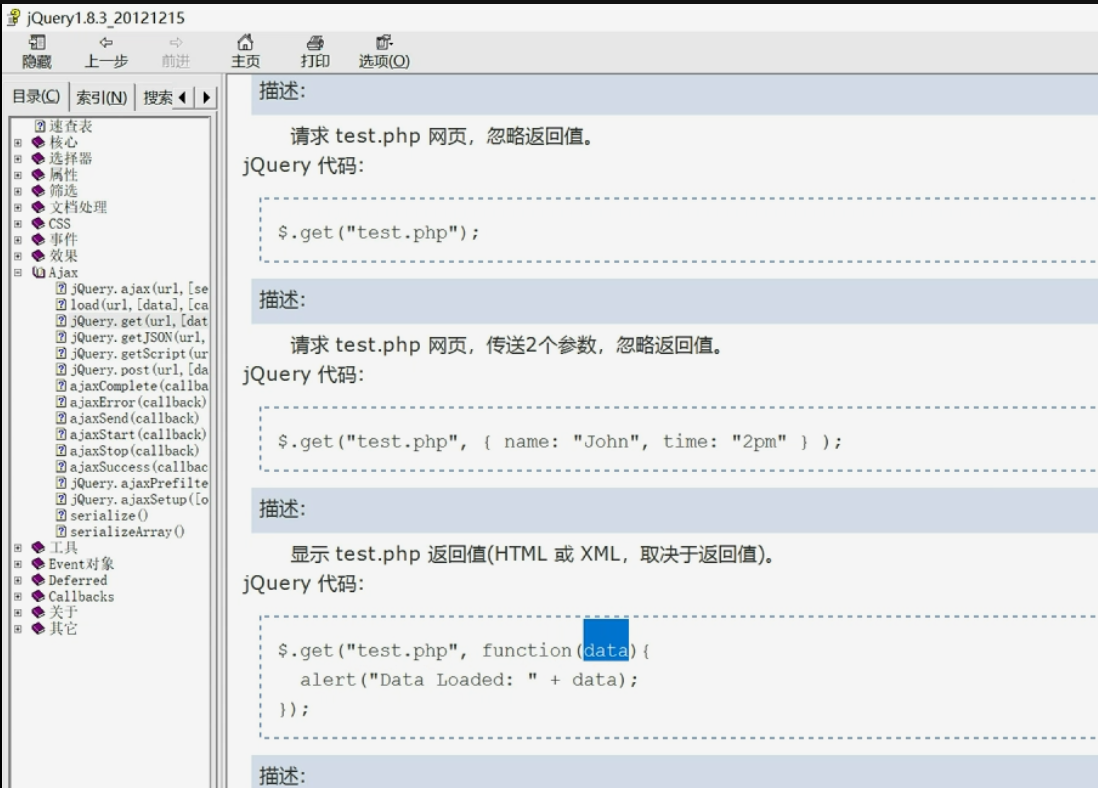Click the 效果 book icon
The image size is (1098, 788).
coord(39,256)
